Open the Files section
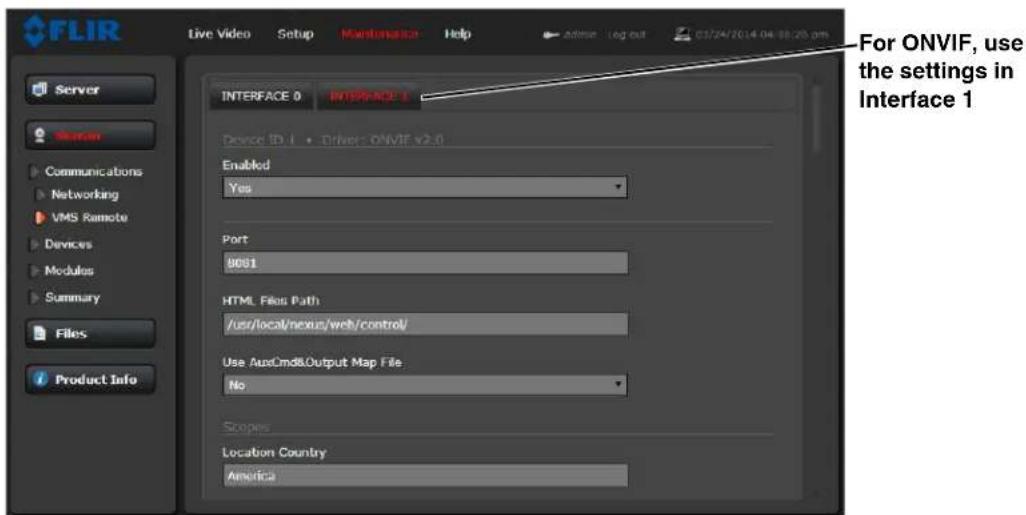Viewport: 1026px width, 515px height. tap(90, 334)
